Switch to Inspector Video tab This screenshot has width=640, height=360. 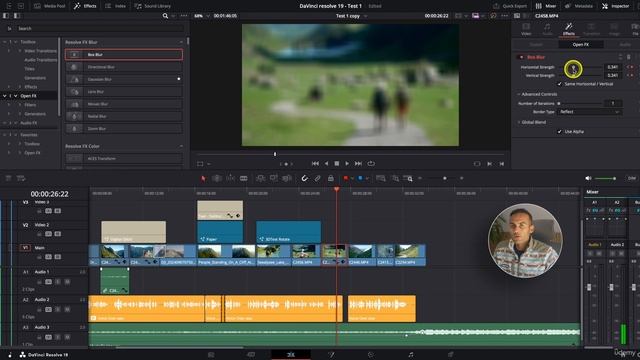click(x=526, y=29)
